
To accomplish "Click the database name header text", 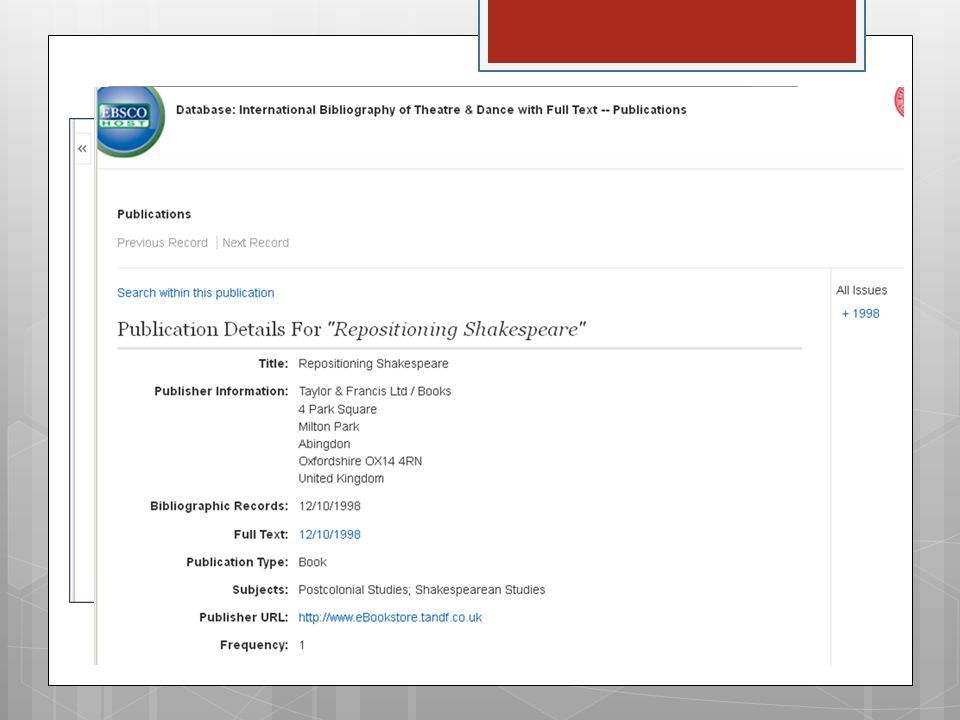I will pos(431,110).
